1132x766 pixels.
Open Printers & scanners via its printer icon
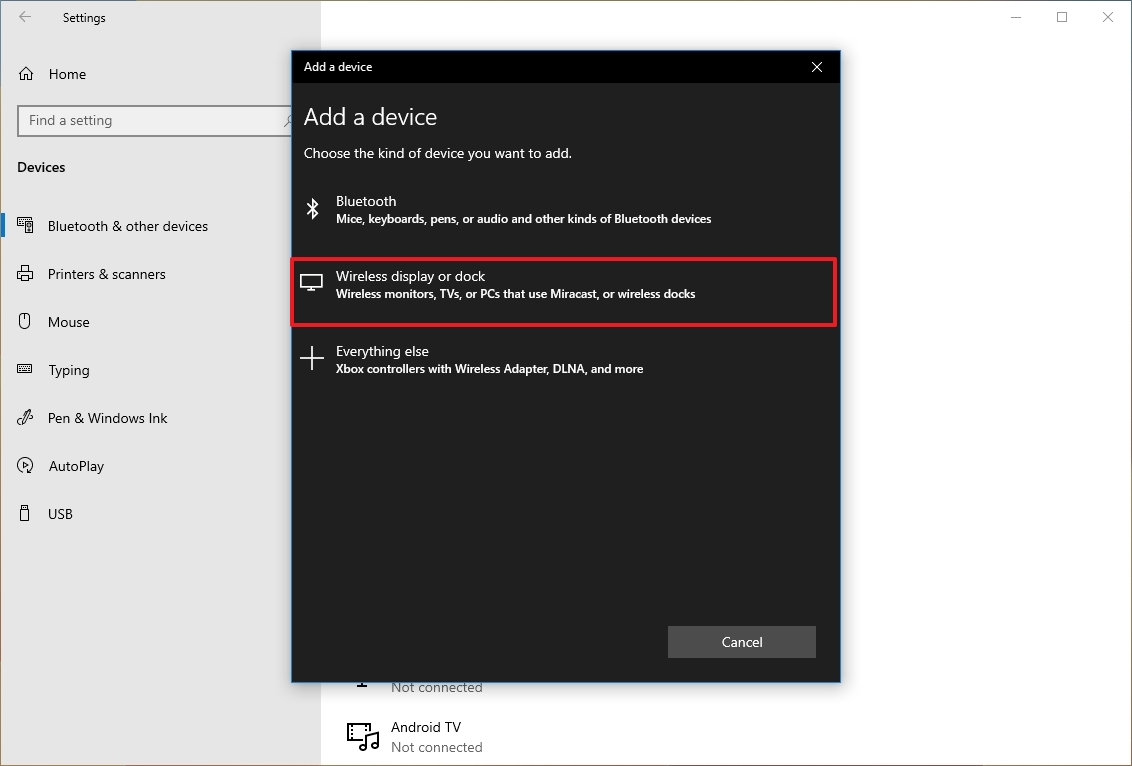(24, 273)
